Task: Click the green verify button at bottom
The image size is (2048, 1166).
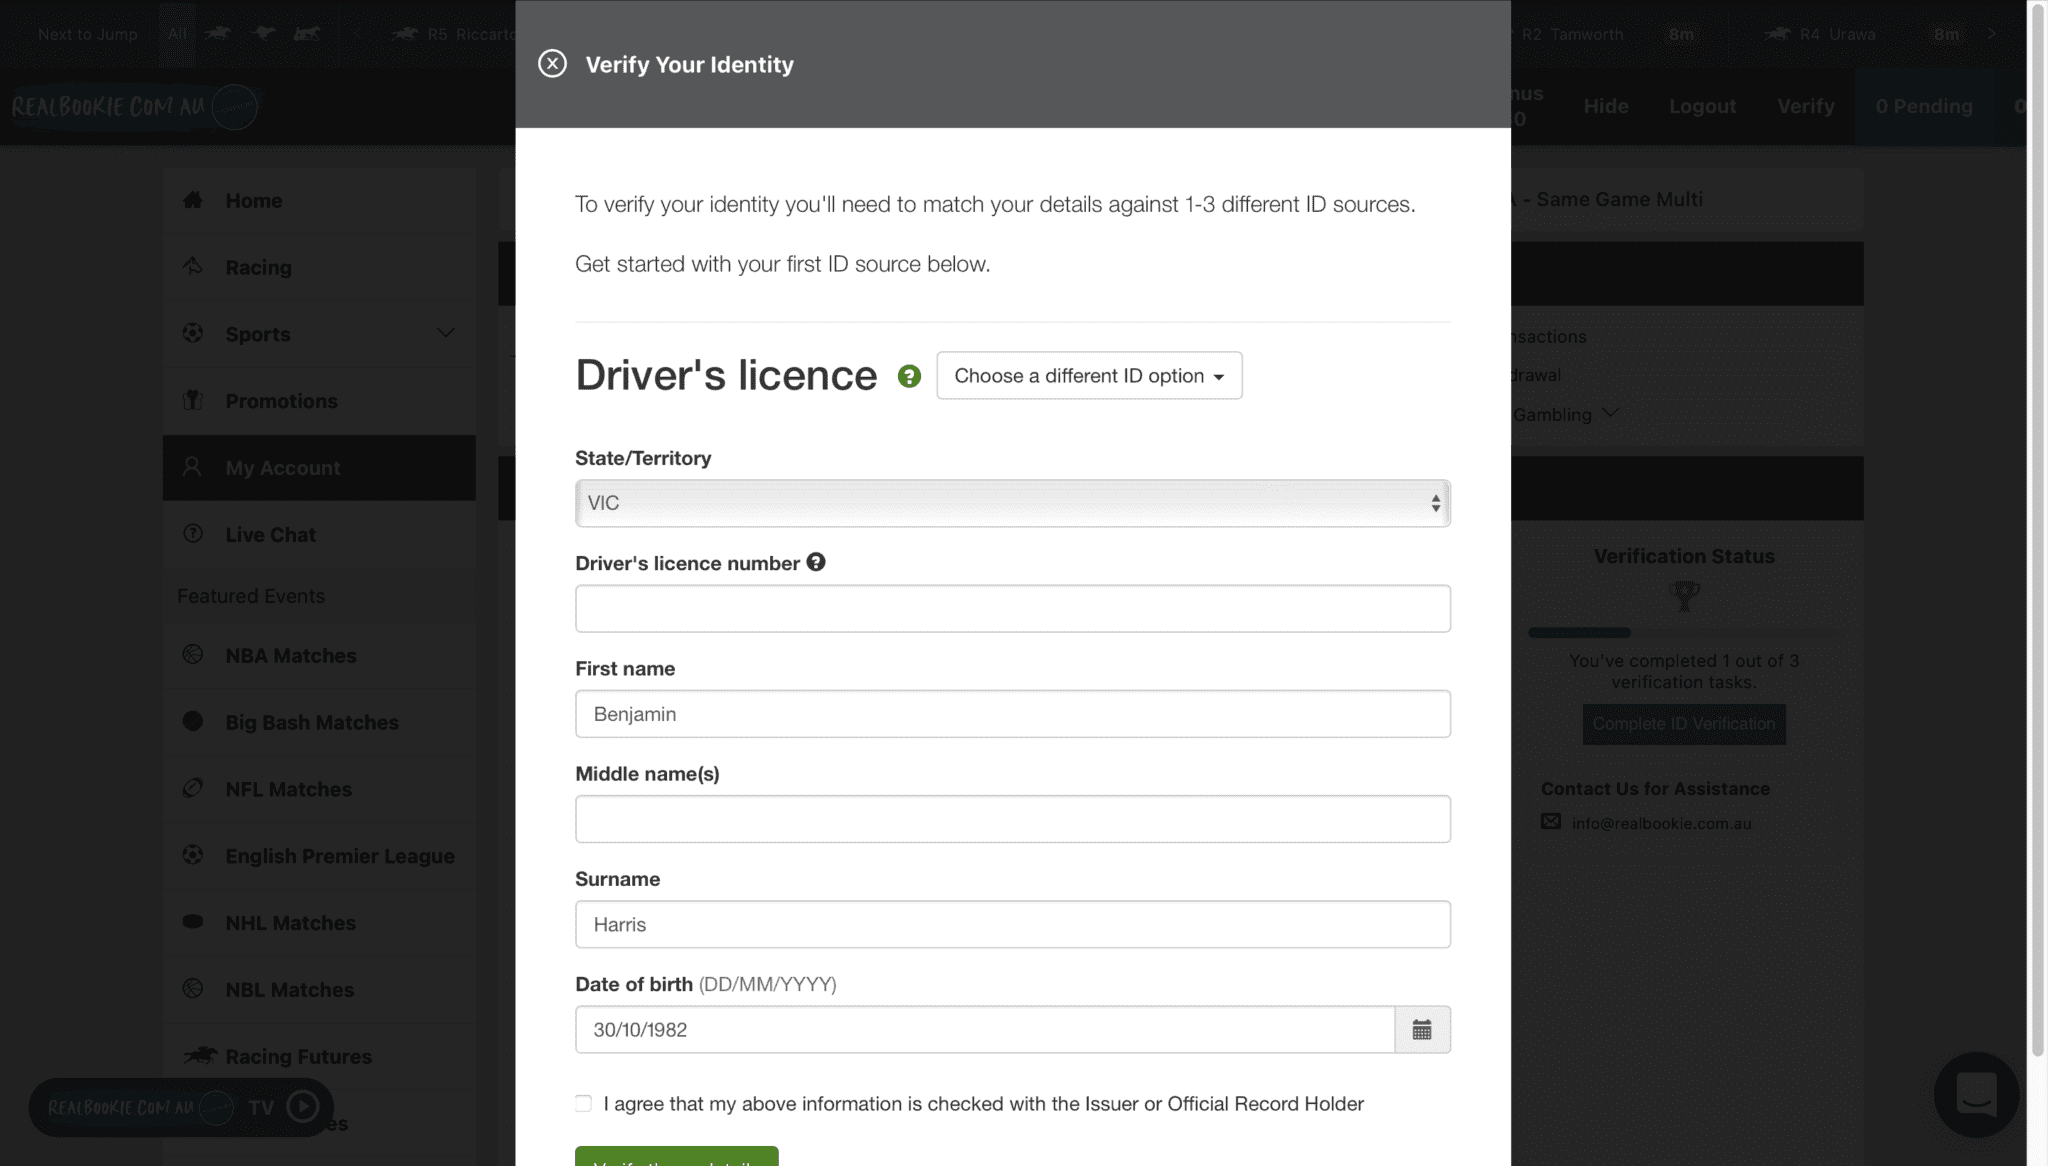Action: (x=676, y=1156)
